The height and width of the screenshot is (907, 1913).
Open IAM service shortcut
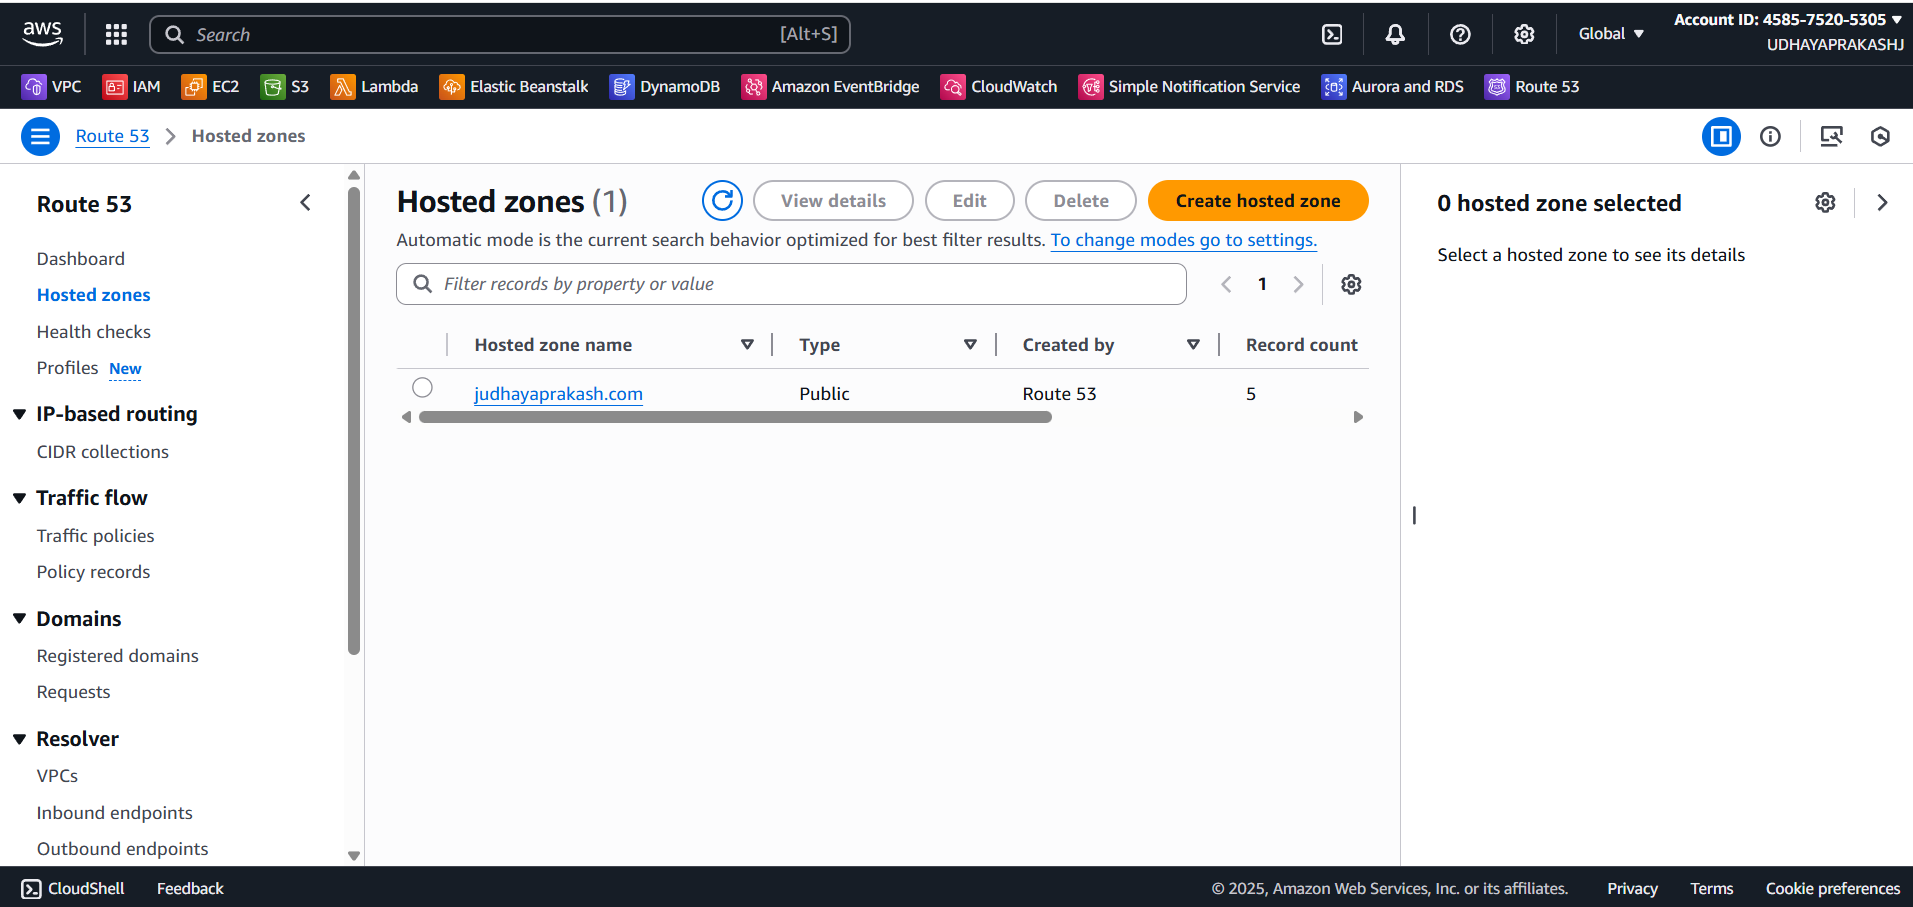tap(132, 87)
